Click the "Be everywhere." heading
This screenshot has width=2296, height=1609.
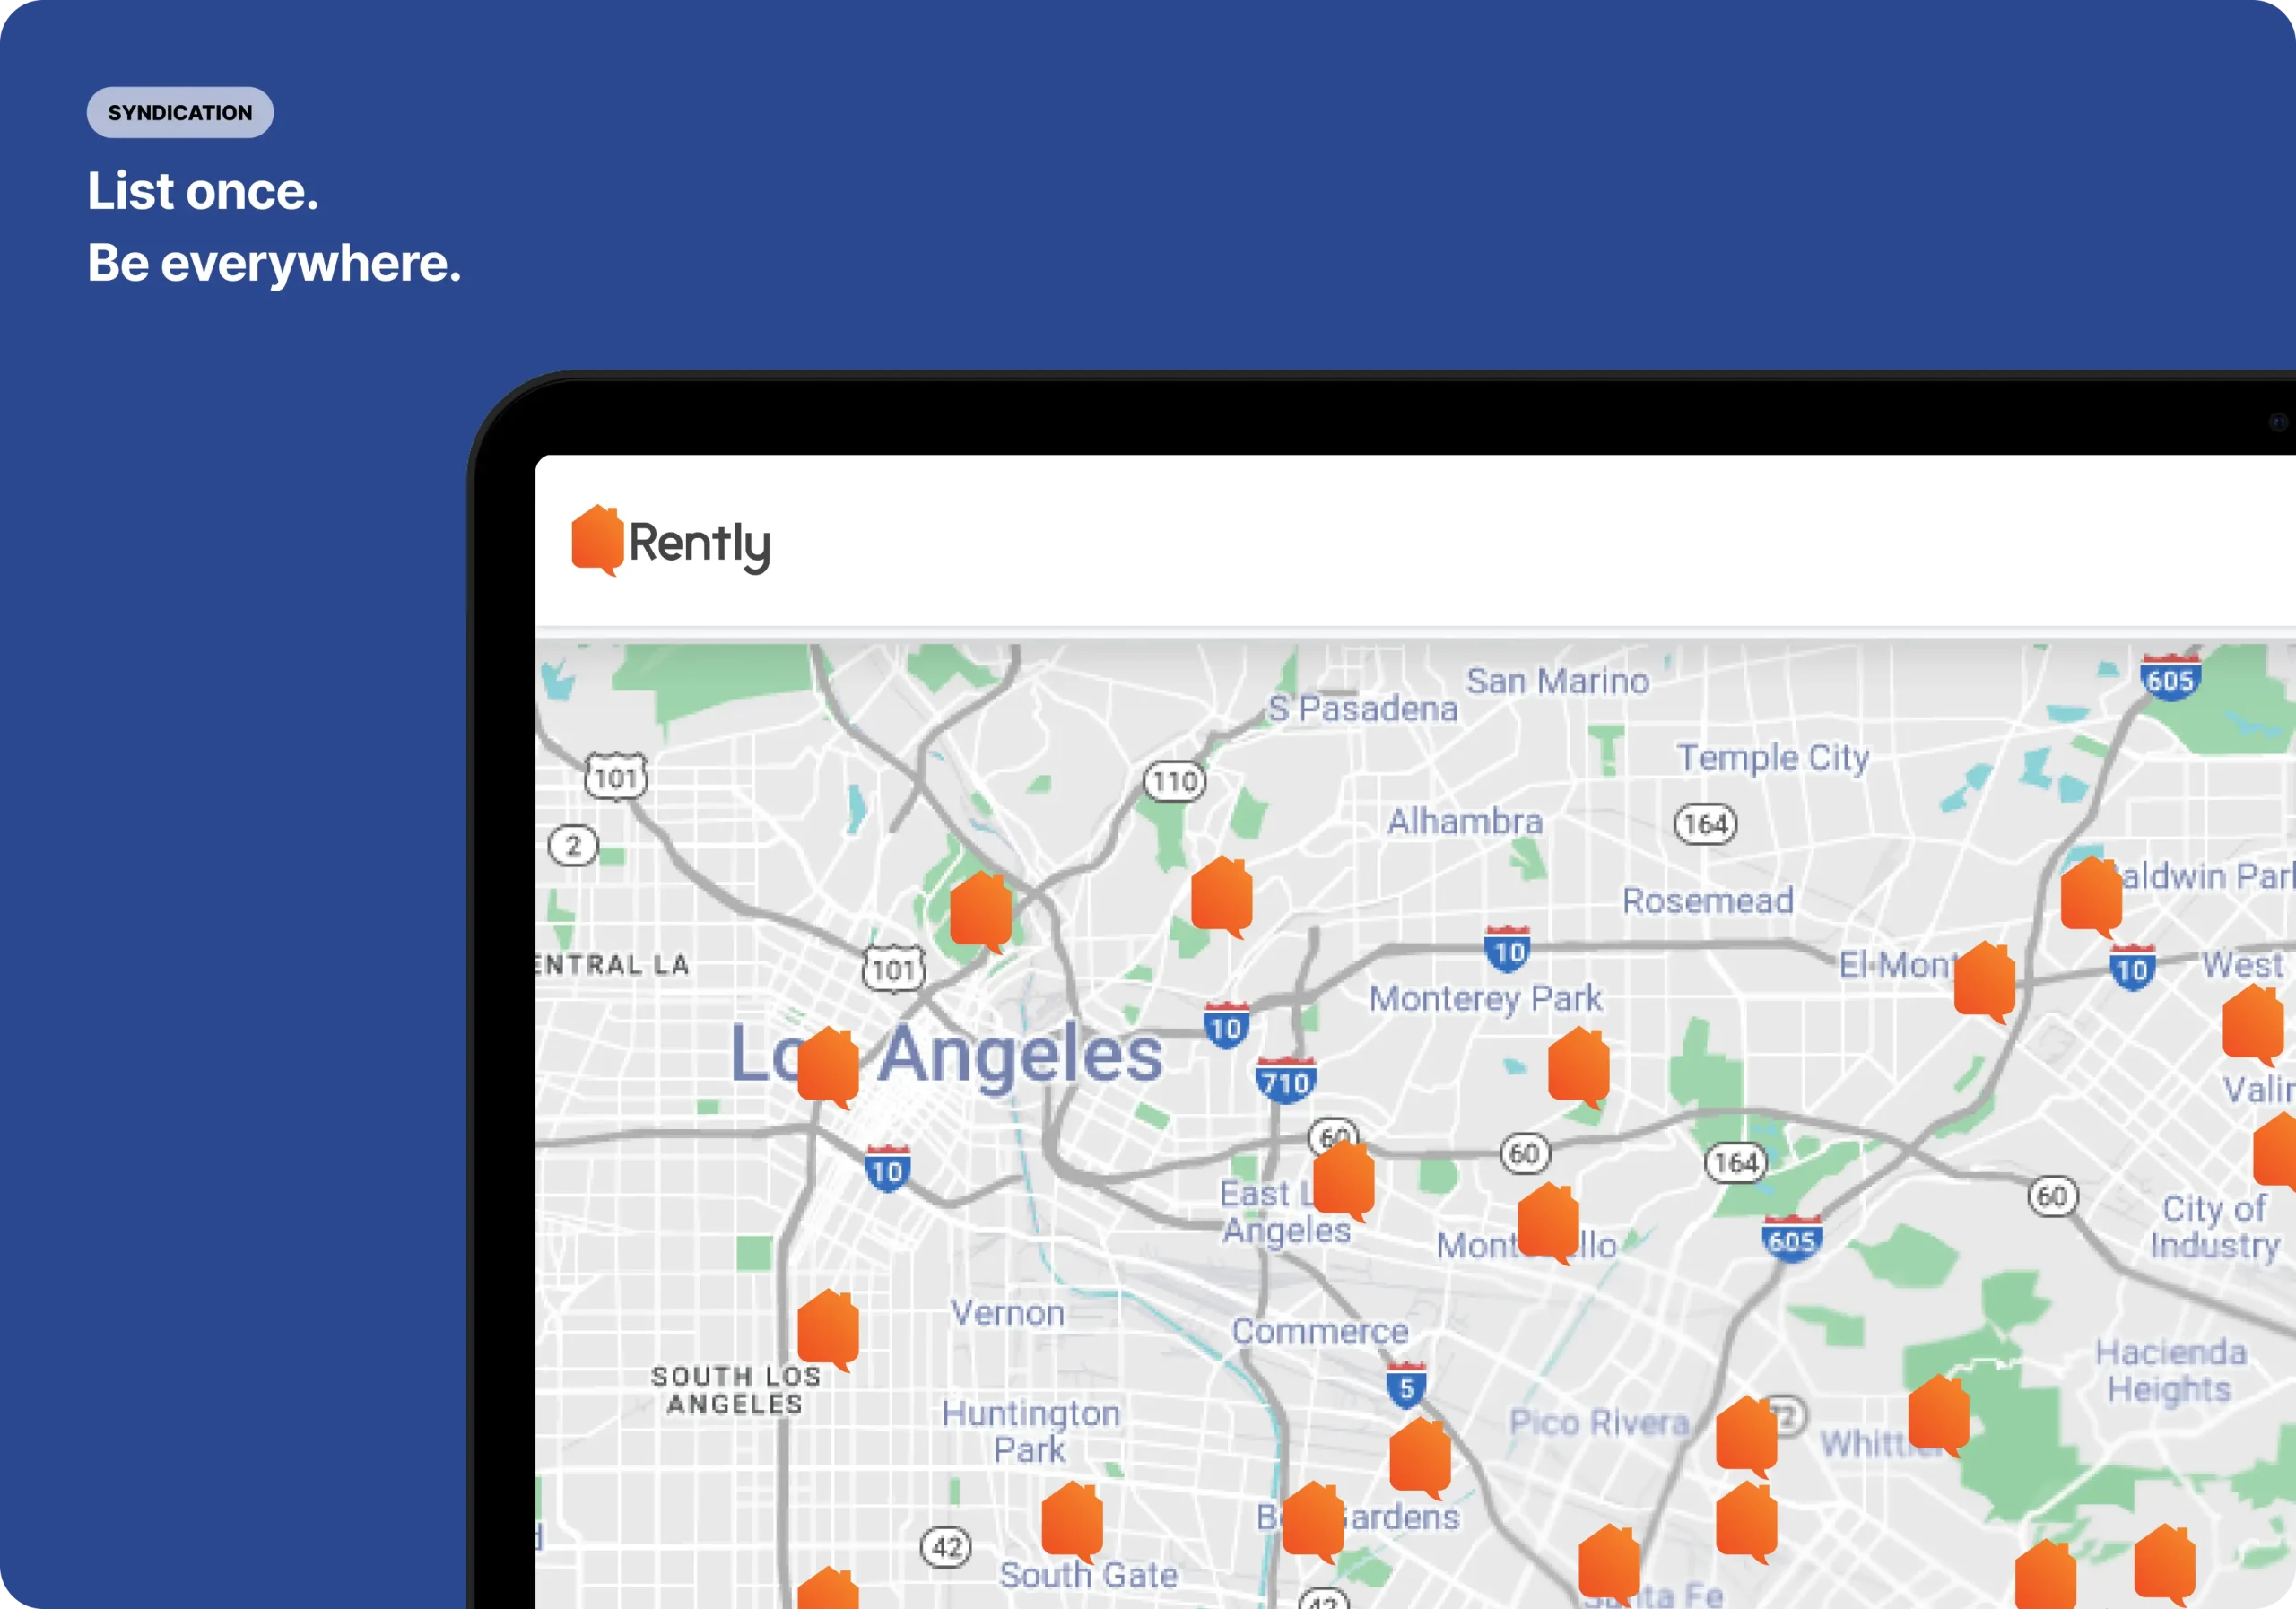274,263
